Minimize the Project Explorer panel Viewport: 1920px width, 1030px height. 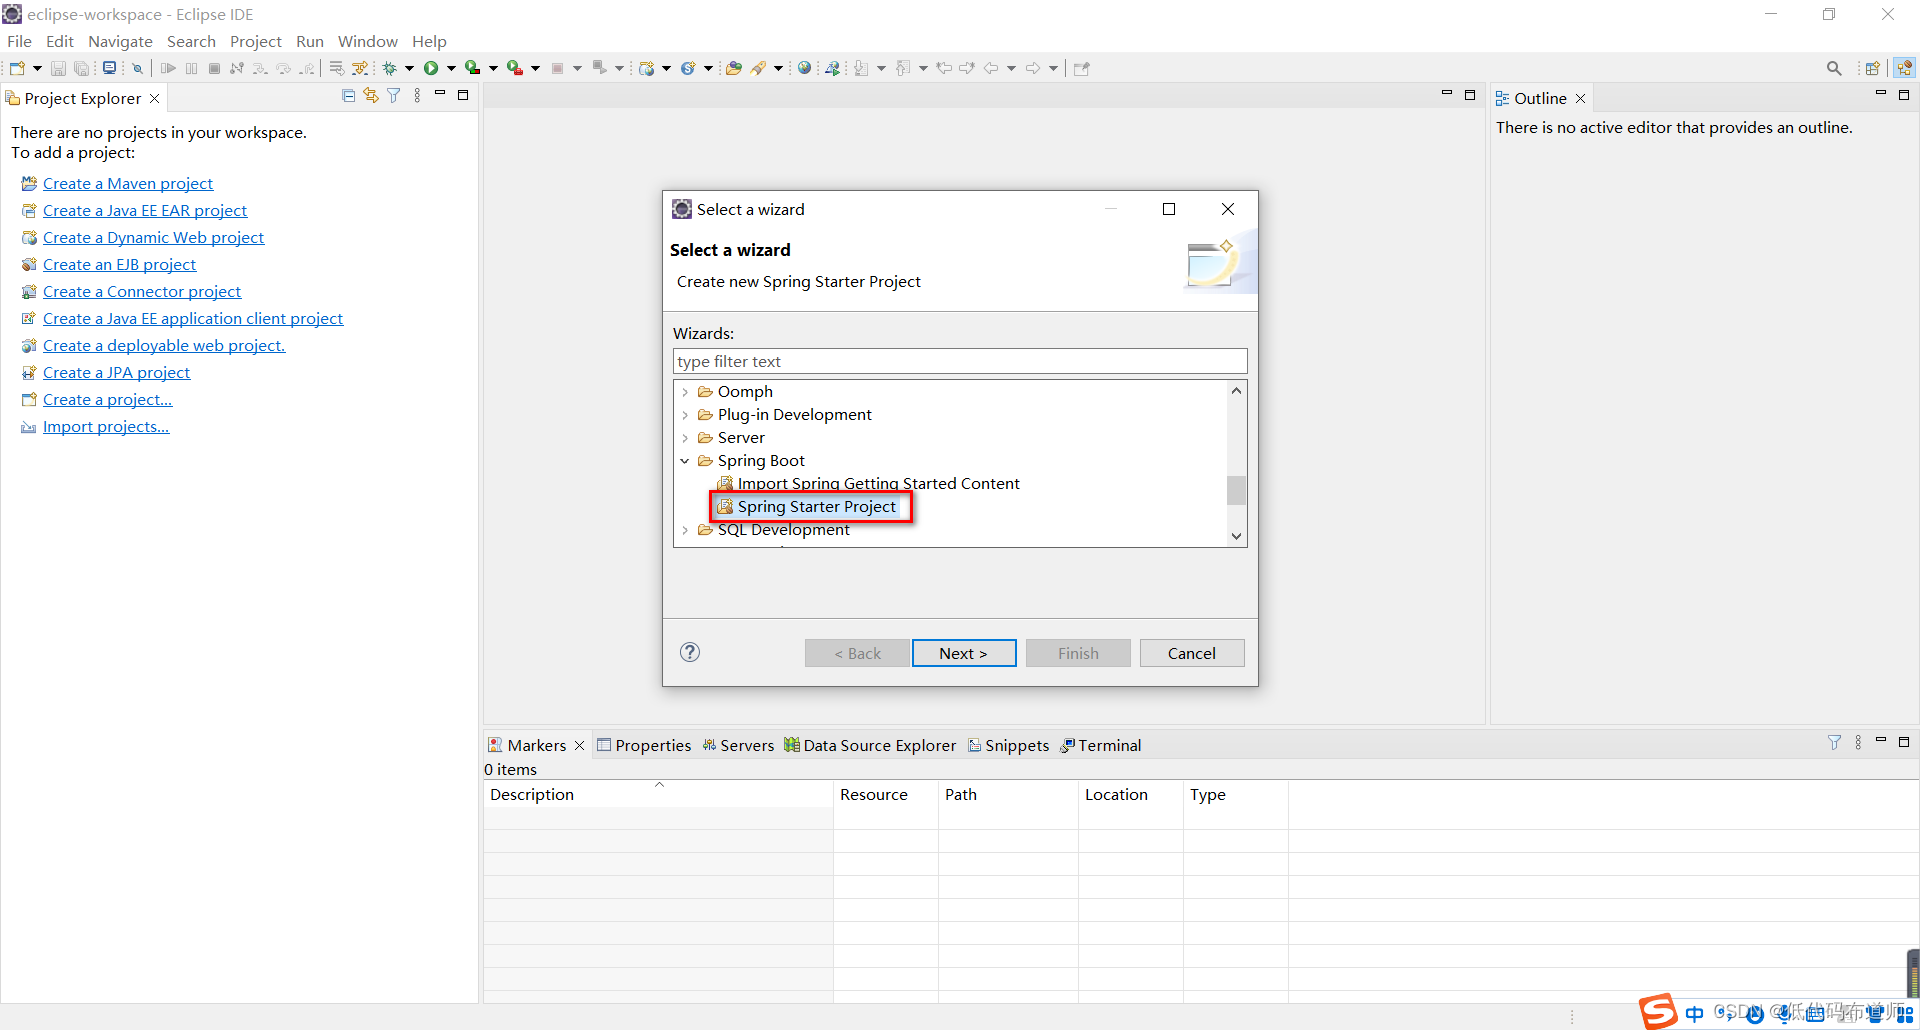click(x=440, y=94)
